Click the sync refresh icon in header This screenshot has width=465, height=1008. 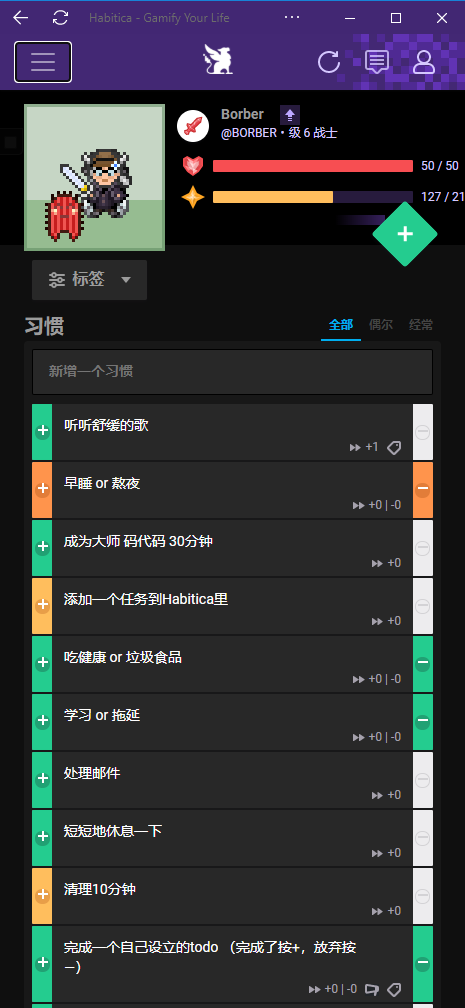point(329,62)
